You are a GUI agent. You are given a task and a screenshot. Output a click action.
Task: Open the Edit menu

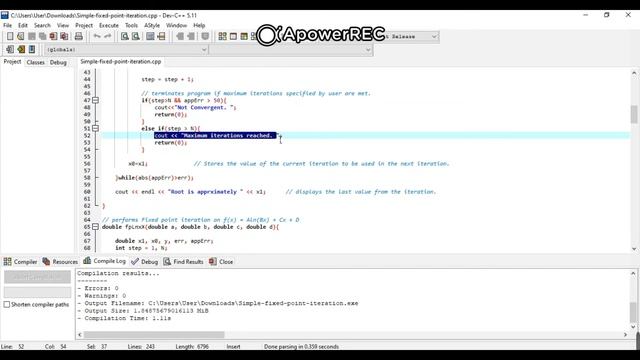click(23, 25)
